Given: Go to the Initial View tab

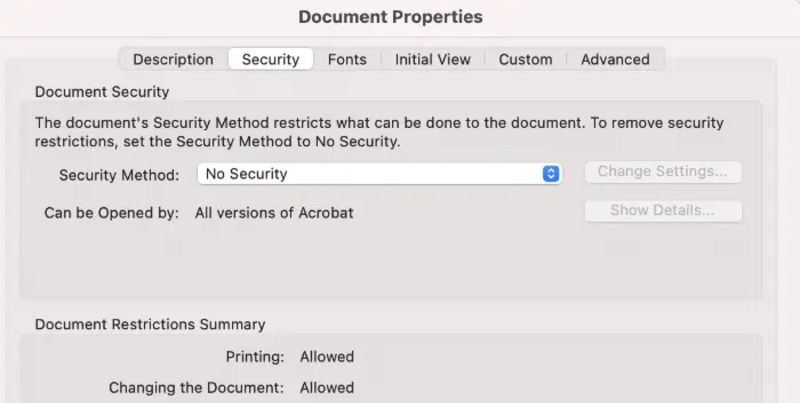Looking at the screenshot, I should 432,59.
